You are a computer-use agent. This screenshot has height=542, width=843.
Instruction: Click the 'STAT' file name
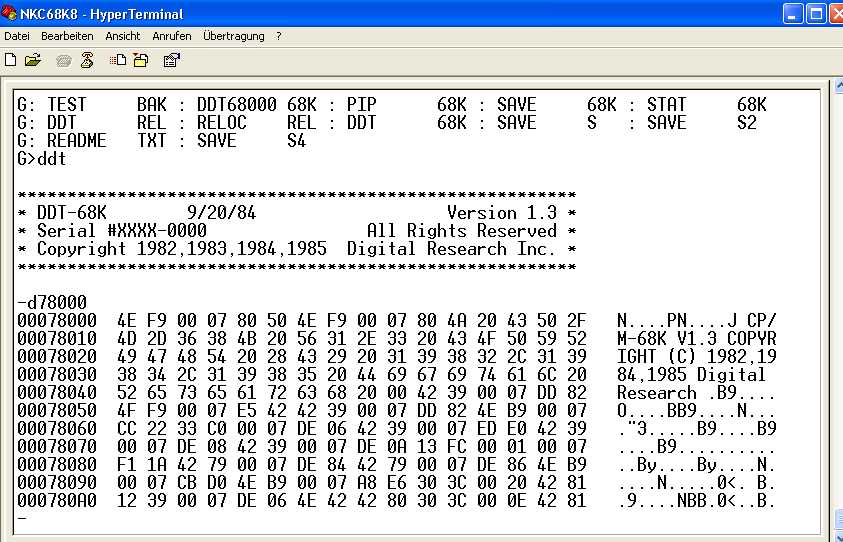pyautogui.click(x=667, y=105)
